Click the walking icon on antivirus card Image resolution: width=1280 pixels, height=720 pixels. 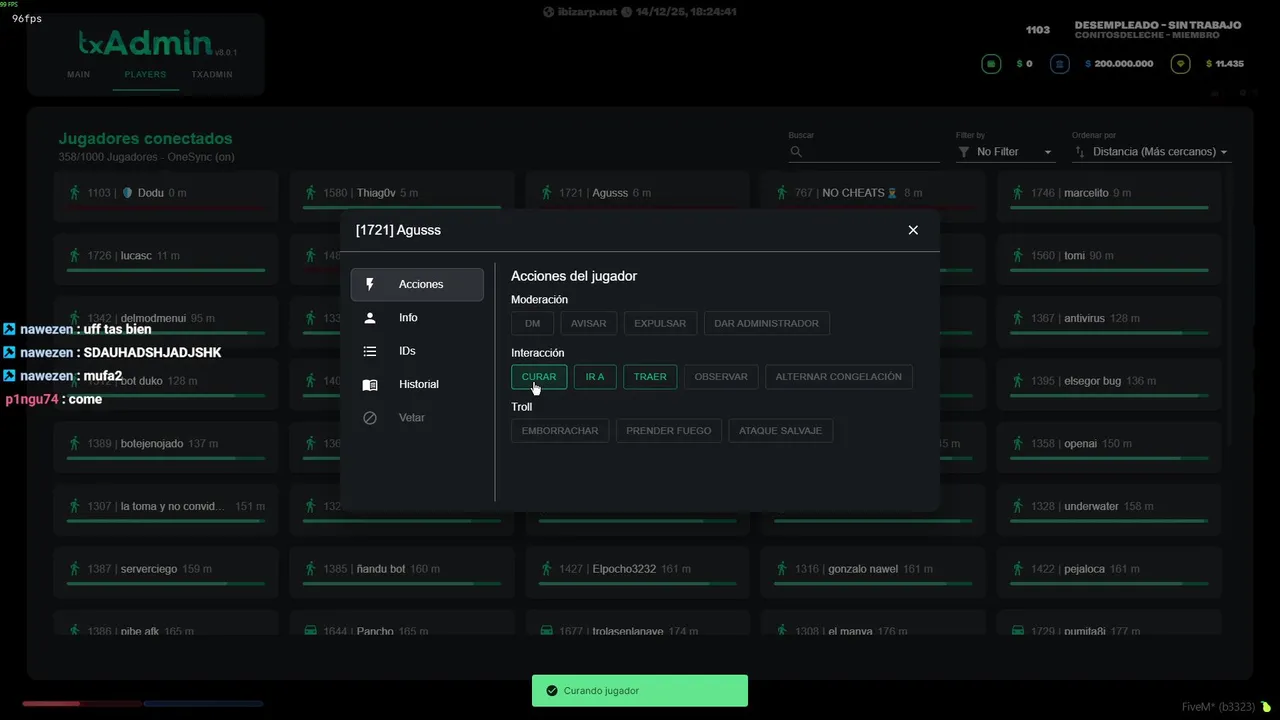(x=1018, y=318)
